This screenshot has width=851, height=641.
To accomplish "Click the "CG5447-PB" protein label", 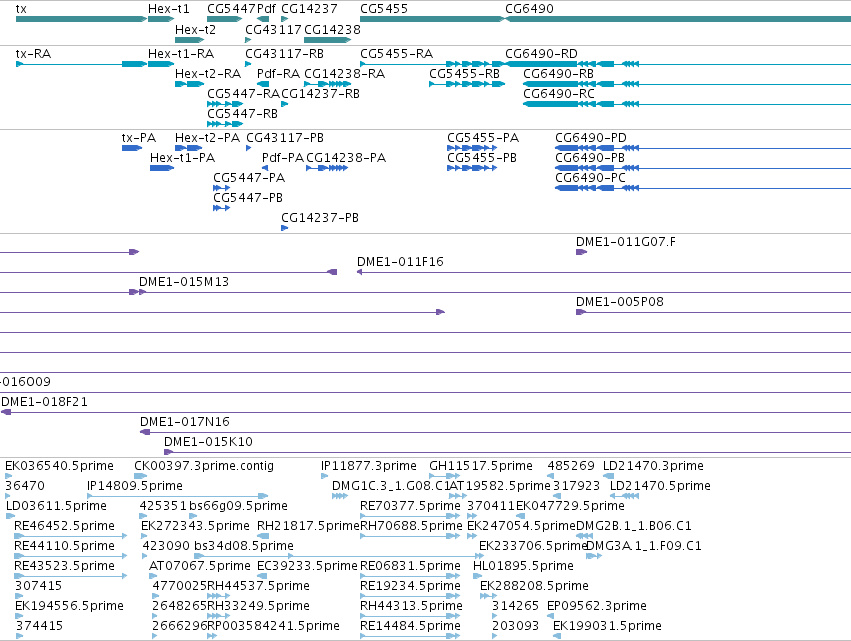I will click(x=248, y=198).
